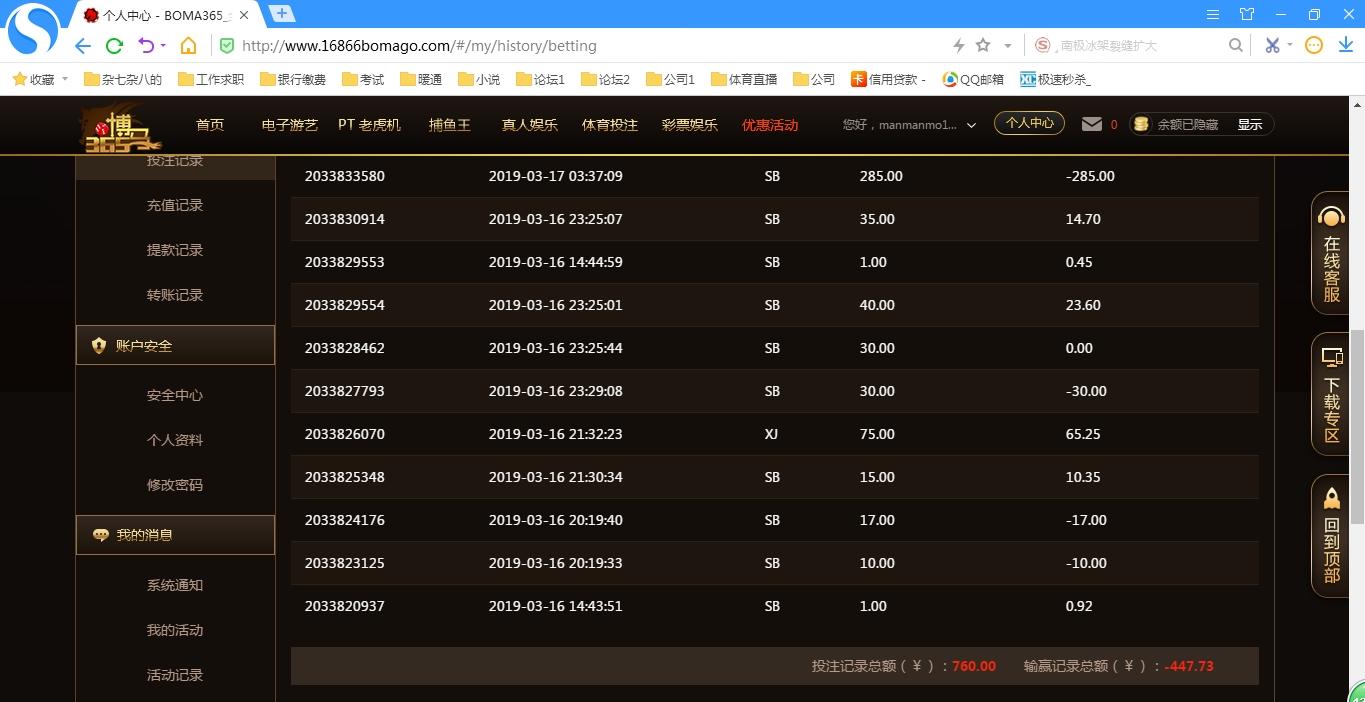Open the browser downloads arrow icon

pos(1343,45)
